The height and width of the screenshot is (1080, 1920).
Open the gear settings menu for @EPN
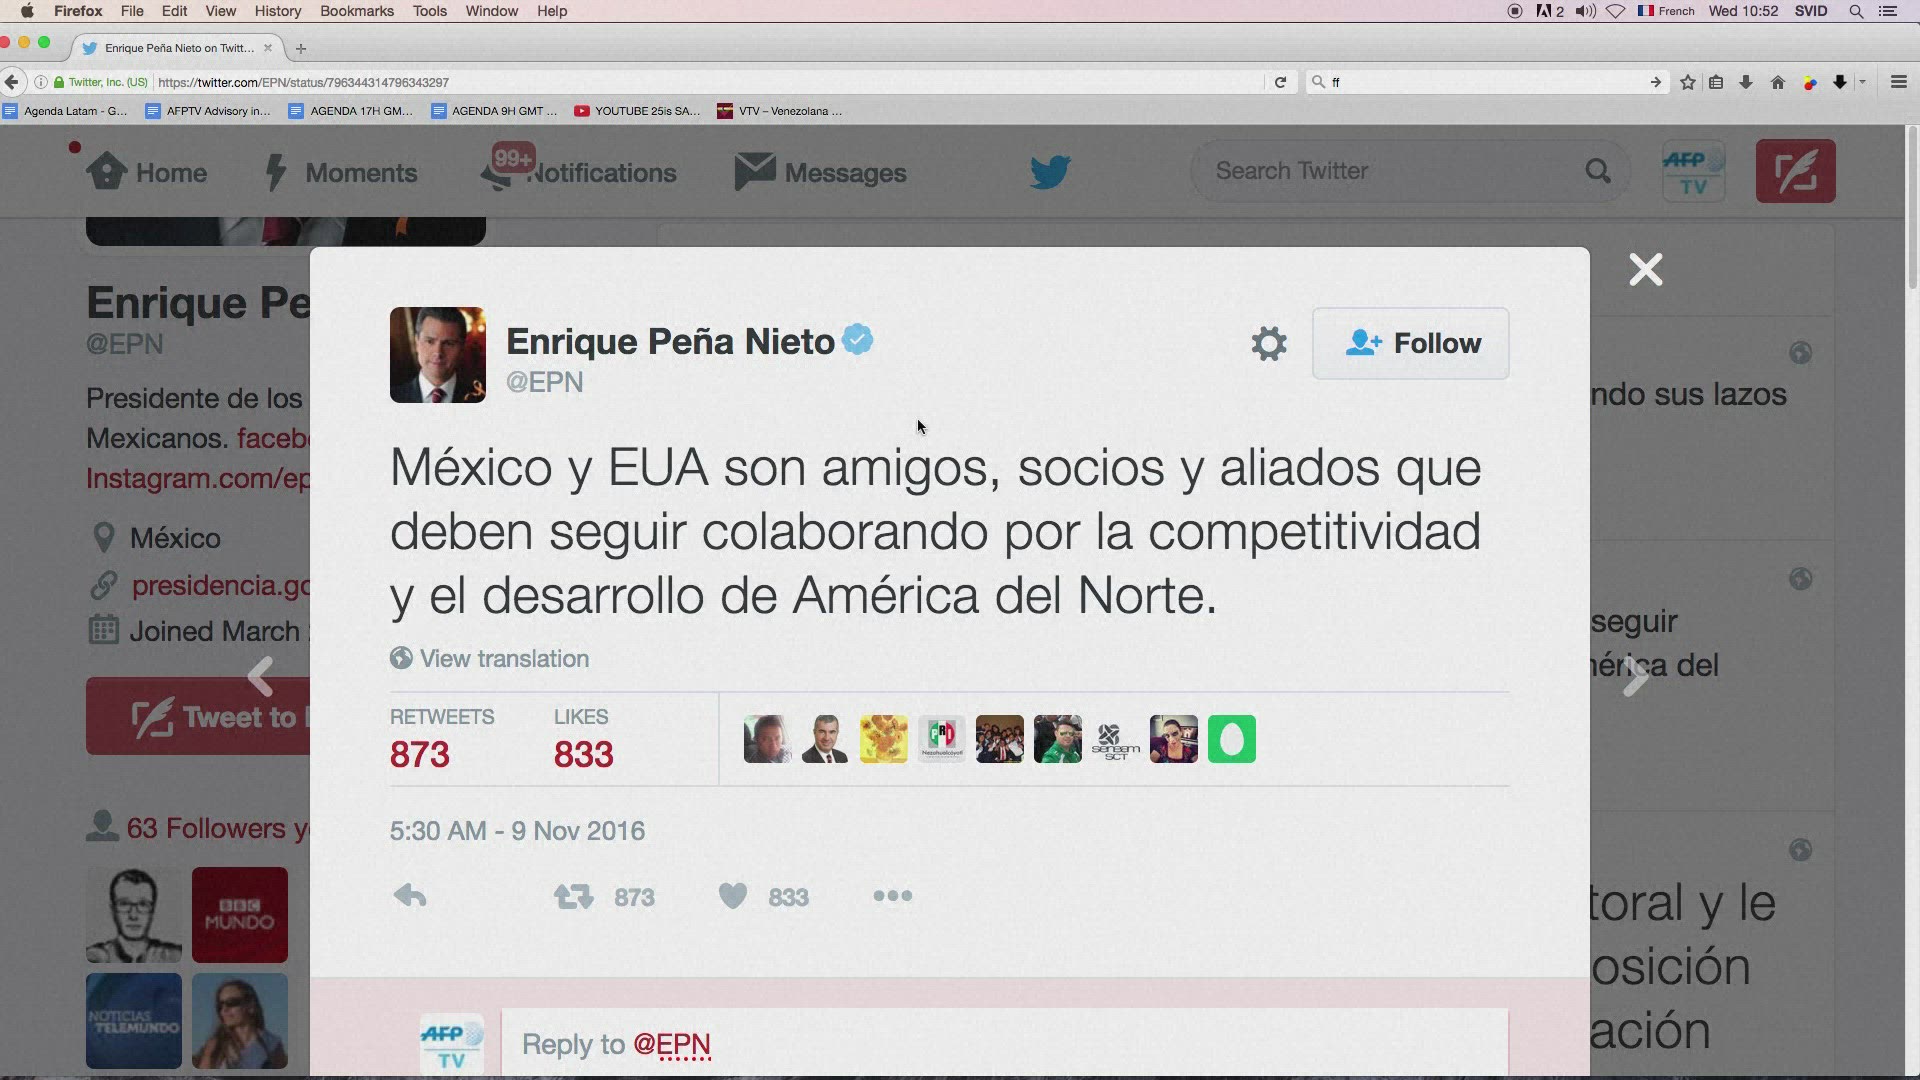click(x=1269, y=344)
